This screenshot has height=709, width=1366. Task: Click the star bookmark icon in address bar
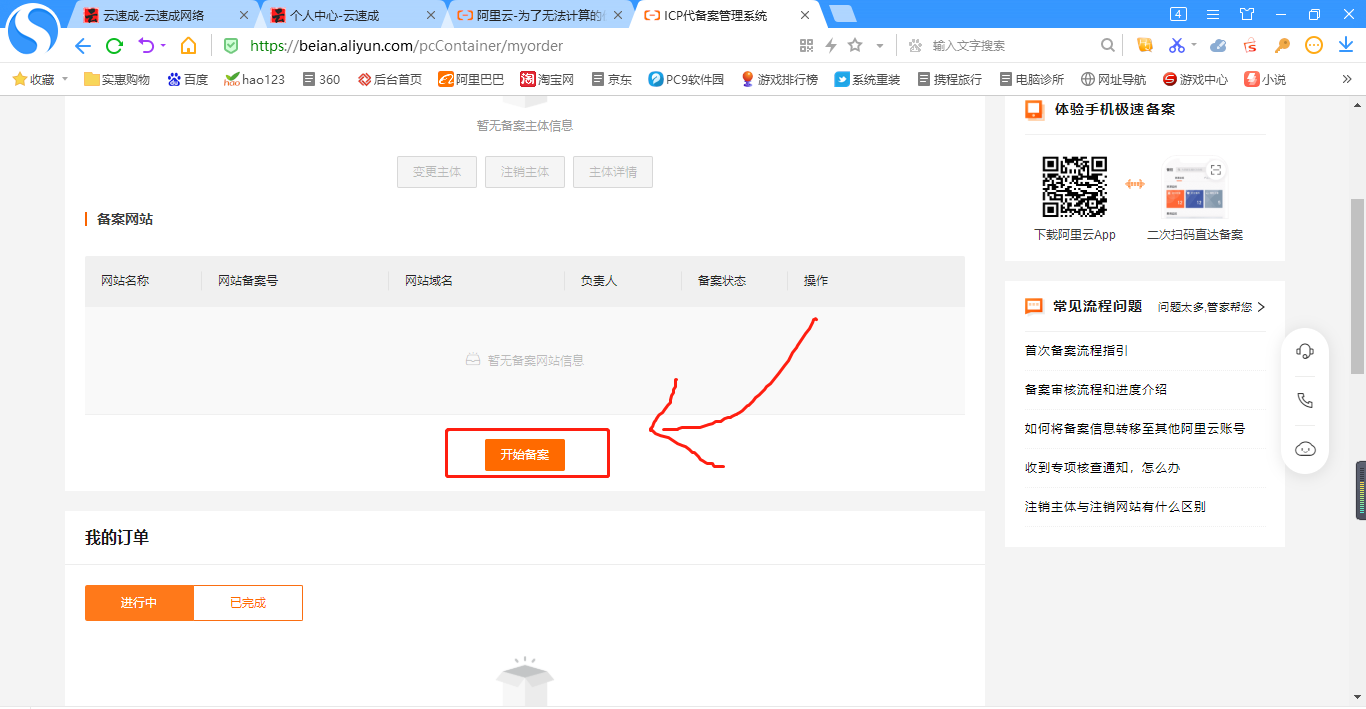click(855, 45)
